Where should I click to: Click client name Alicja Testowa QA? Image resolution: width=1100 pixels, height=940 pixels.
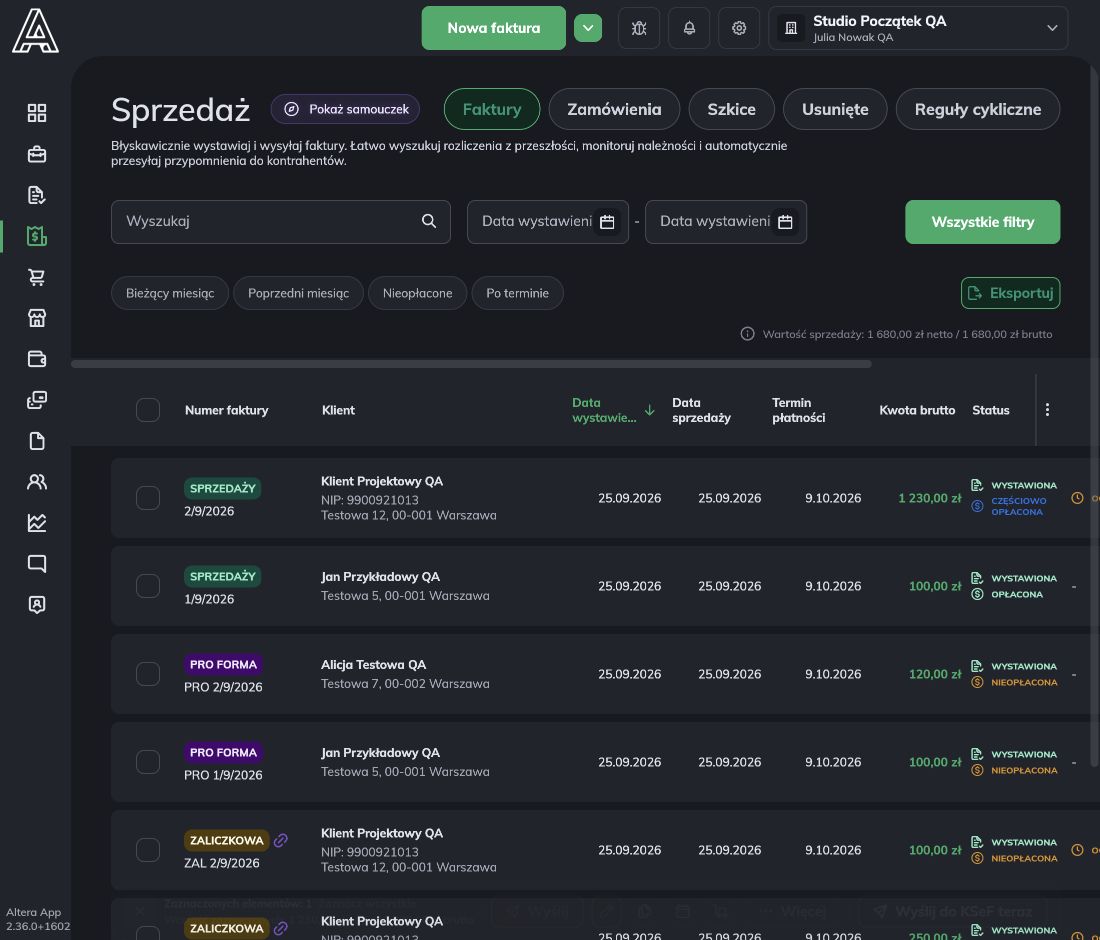pyautogui.click(x=373, y=664)
